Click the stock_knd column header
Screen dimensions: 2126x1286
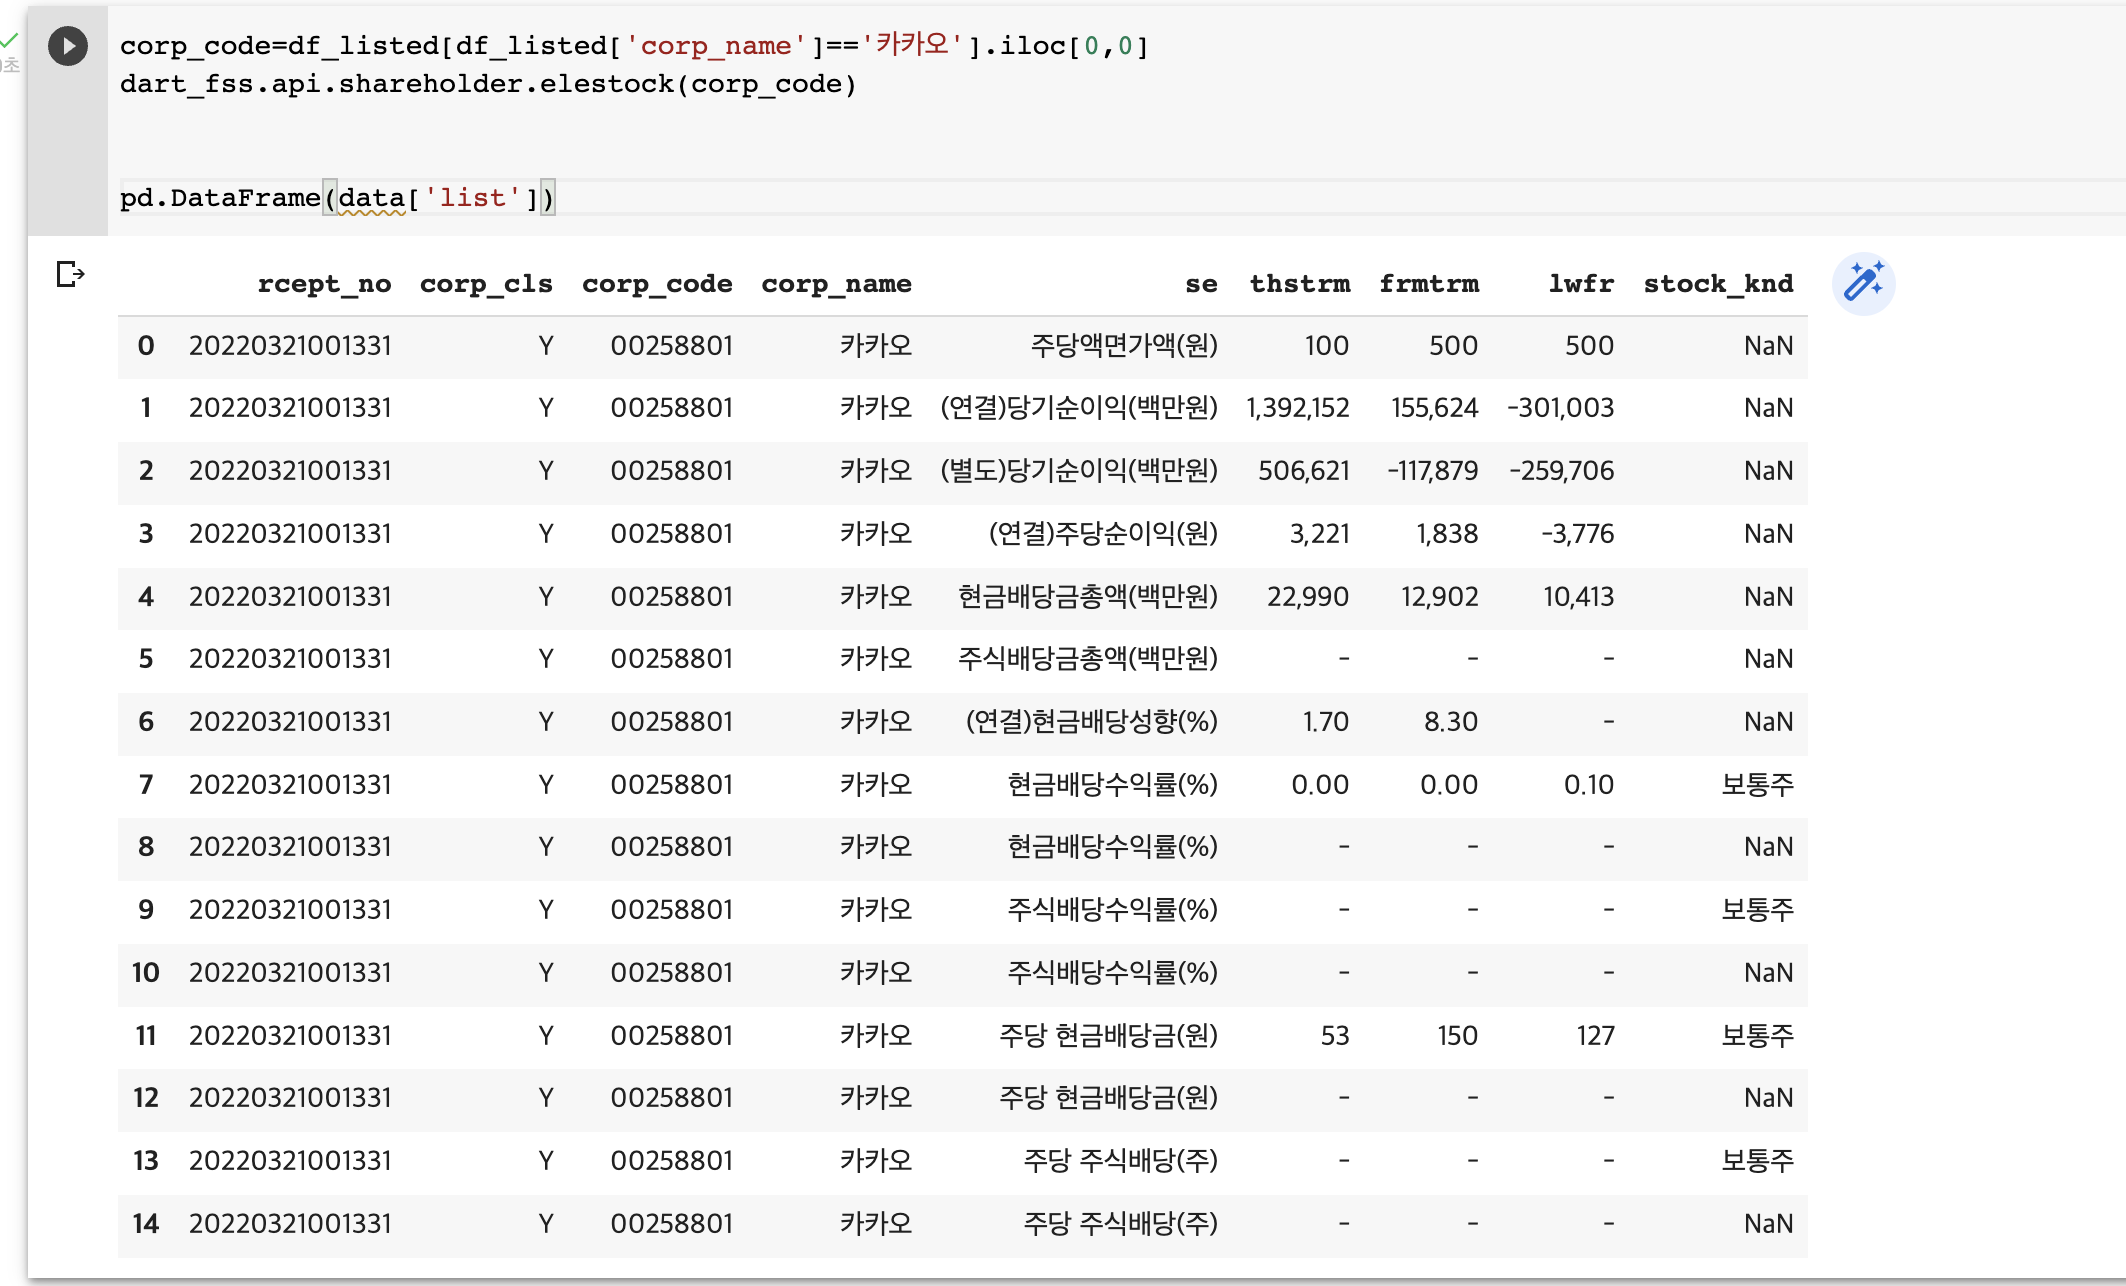(x=1718, y=284)
